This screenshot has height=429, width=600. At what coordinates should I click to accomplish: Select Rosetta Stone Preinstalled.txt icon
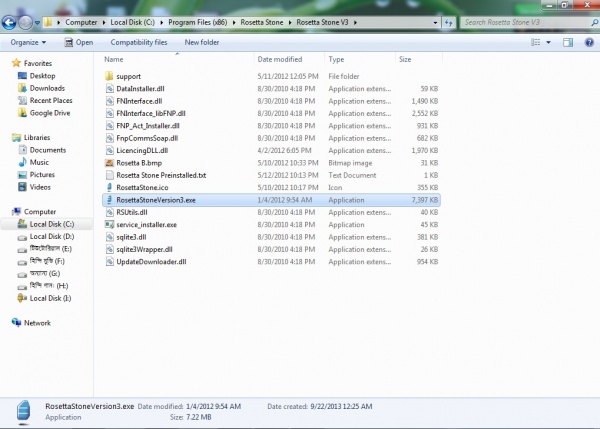pos(109,175)
